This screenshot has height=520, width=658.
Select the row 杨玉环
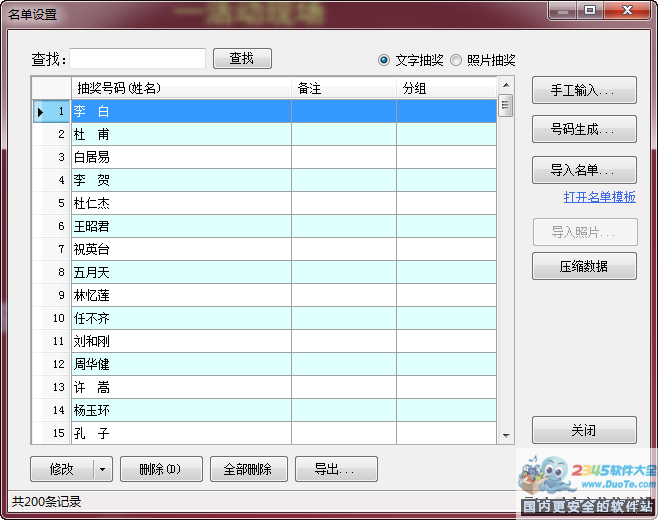(x=264, y=410)
